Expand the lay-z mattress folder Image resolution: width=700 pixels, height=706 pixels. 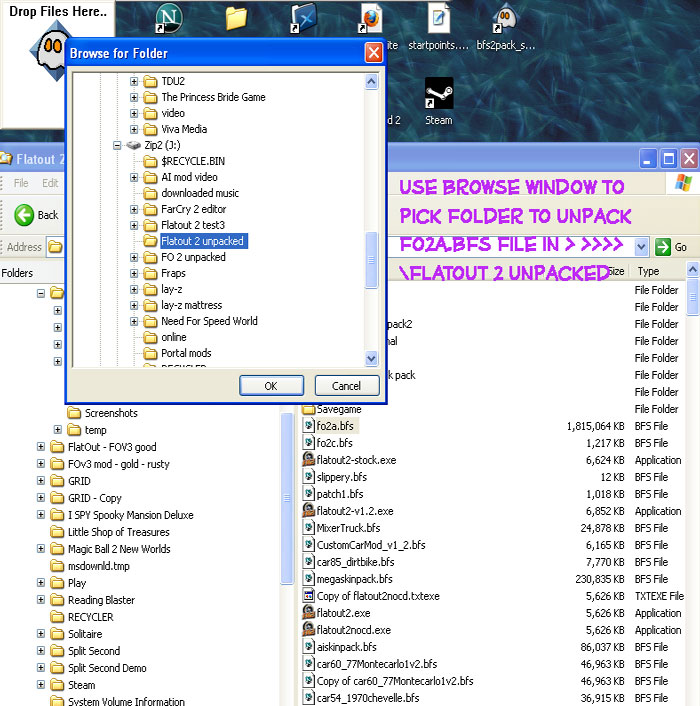pyautogui.click(x=134, y=305)
